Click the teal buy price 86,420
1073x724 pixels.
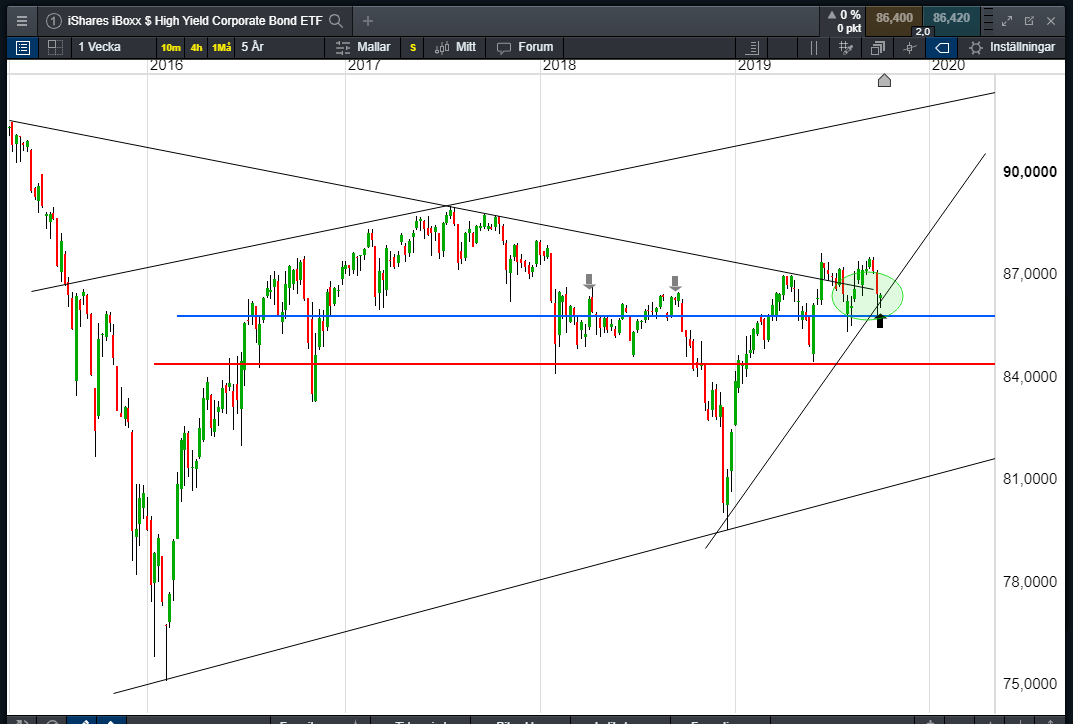tap(951, 18)
